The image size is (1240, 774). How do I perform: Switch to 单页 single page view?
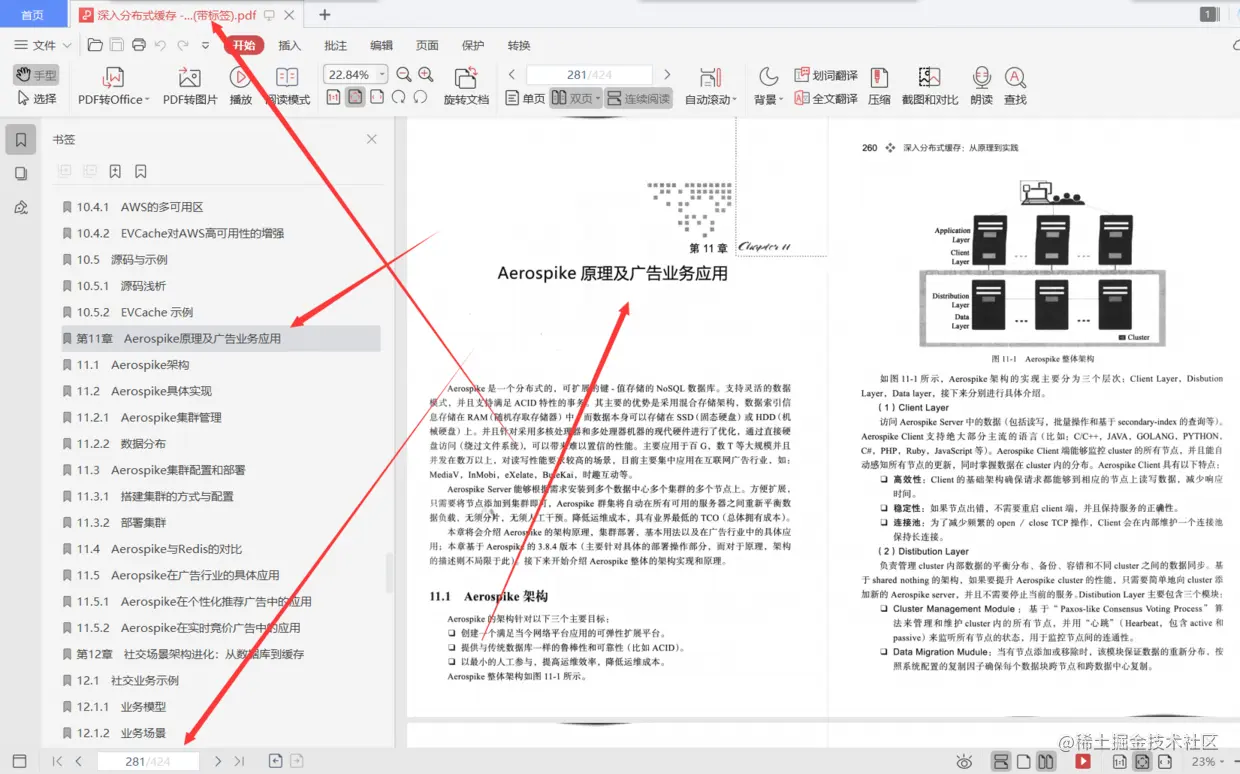coord(525,98)
